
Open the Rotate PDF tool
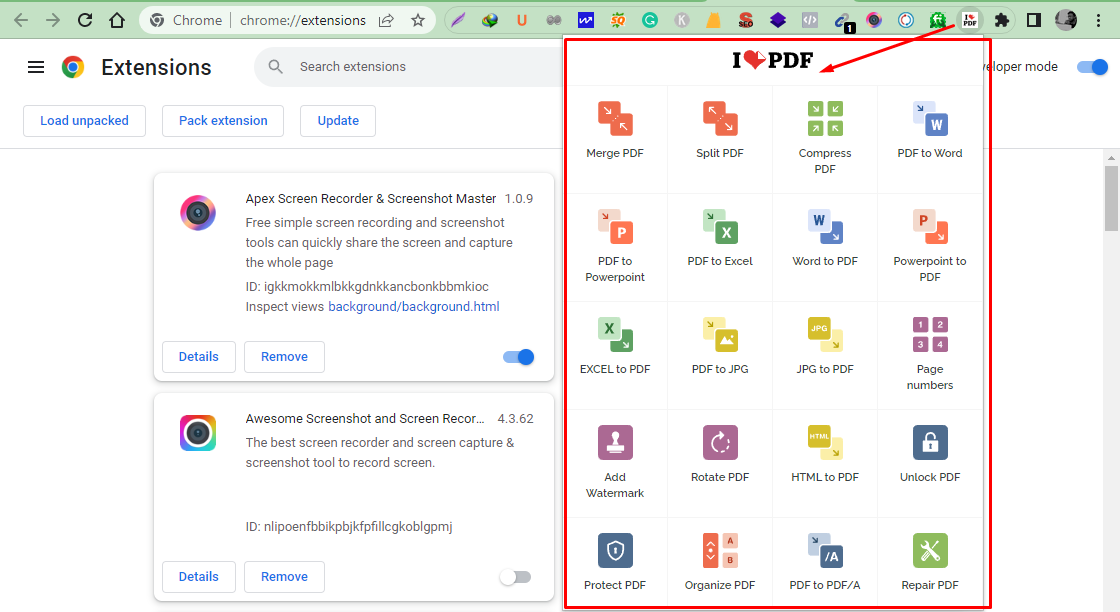(720, 454)
